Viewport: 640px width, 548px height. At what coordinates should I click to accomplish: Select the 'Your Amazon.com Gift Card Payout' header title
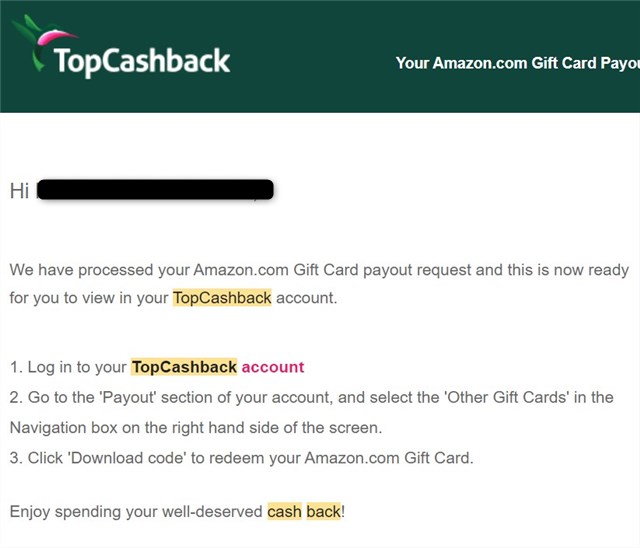tap(518, 63)
